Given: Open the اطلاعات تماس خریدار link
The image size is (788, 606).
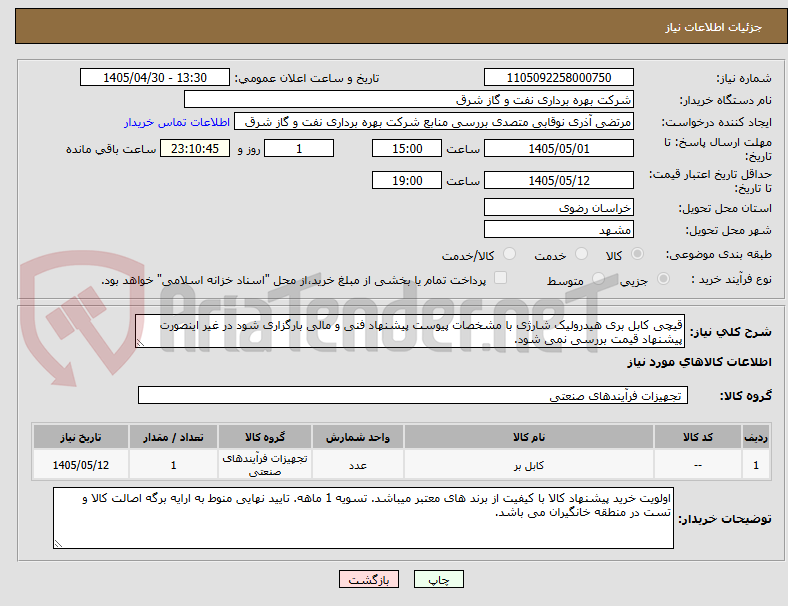Looking at the screenshot, I should (177, 122).
